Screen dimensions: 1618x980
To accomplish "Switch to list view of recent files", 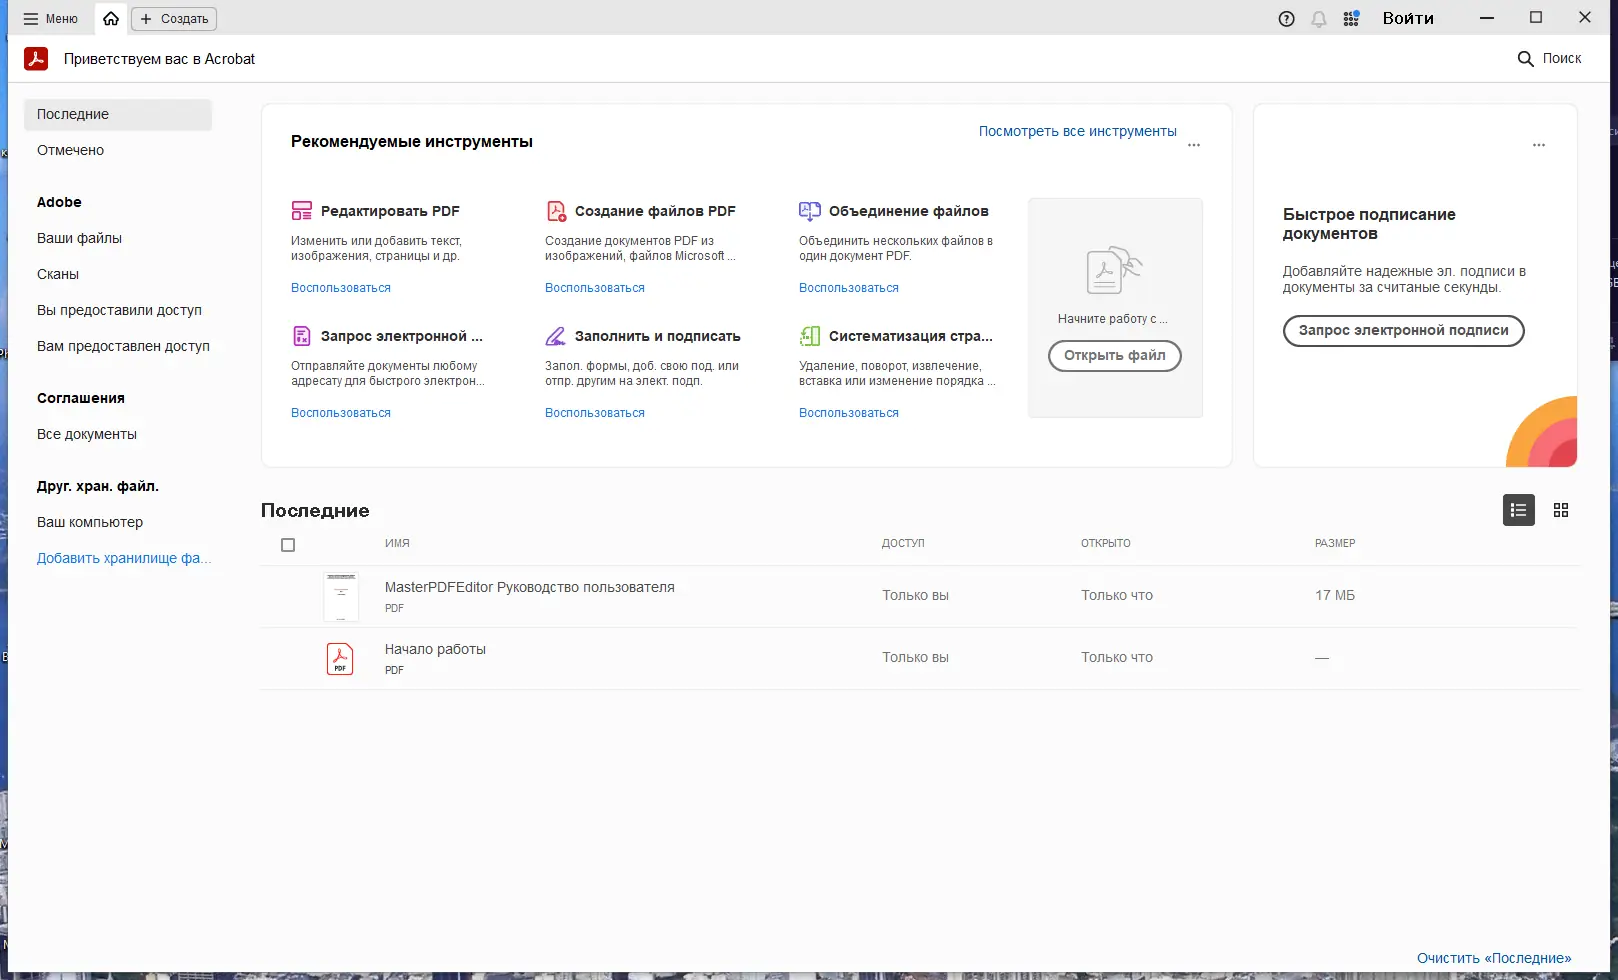I will (x=1519, y=510).
